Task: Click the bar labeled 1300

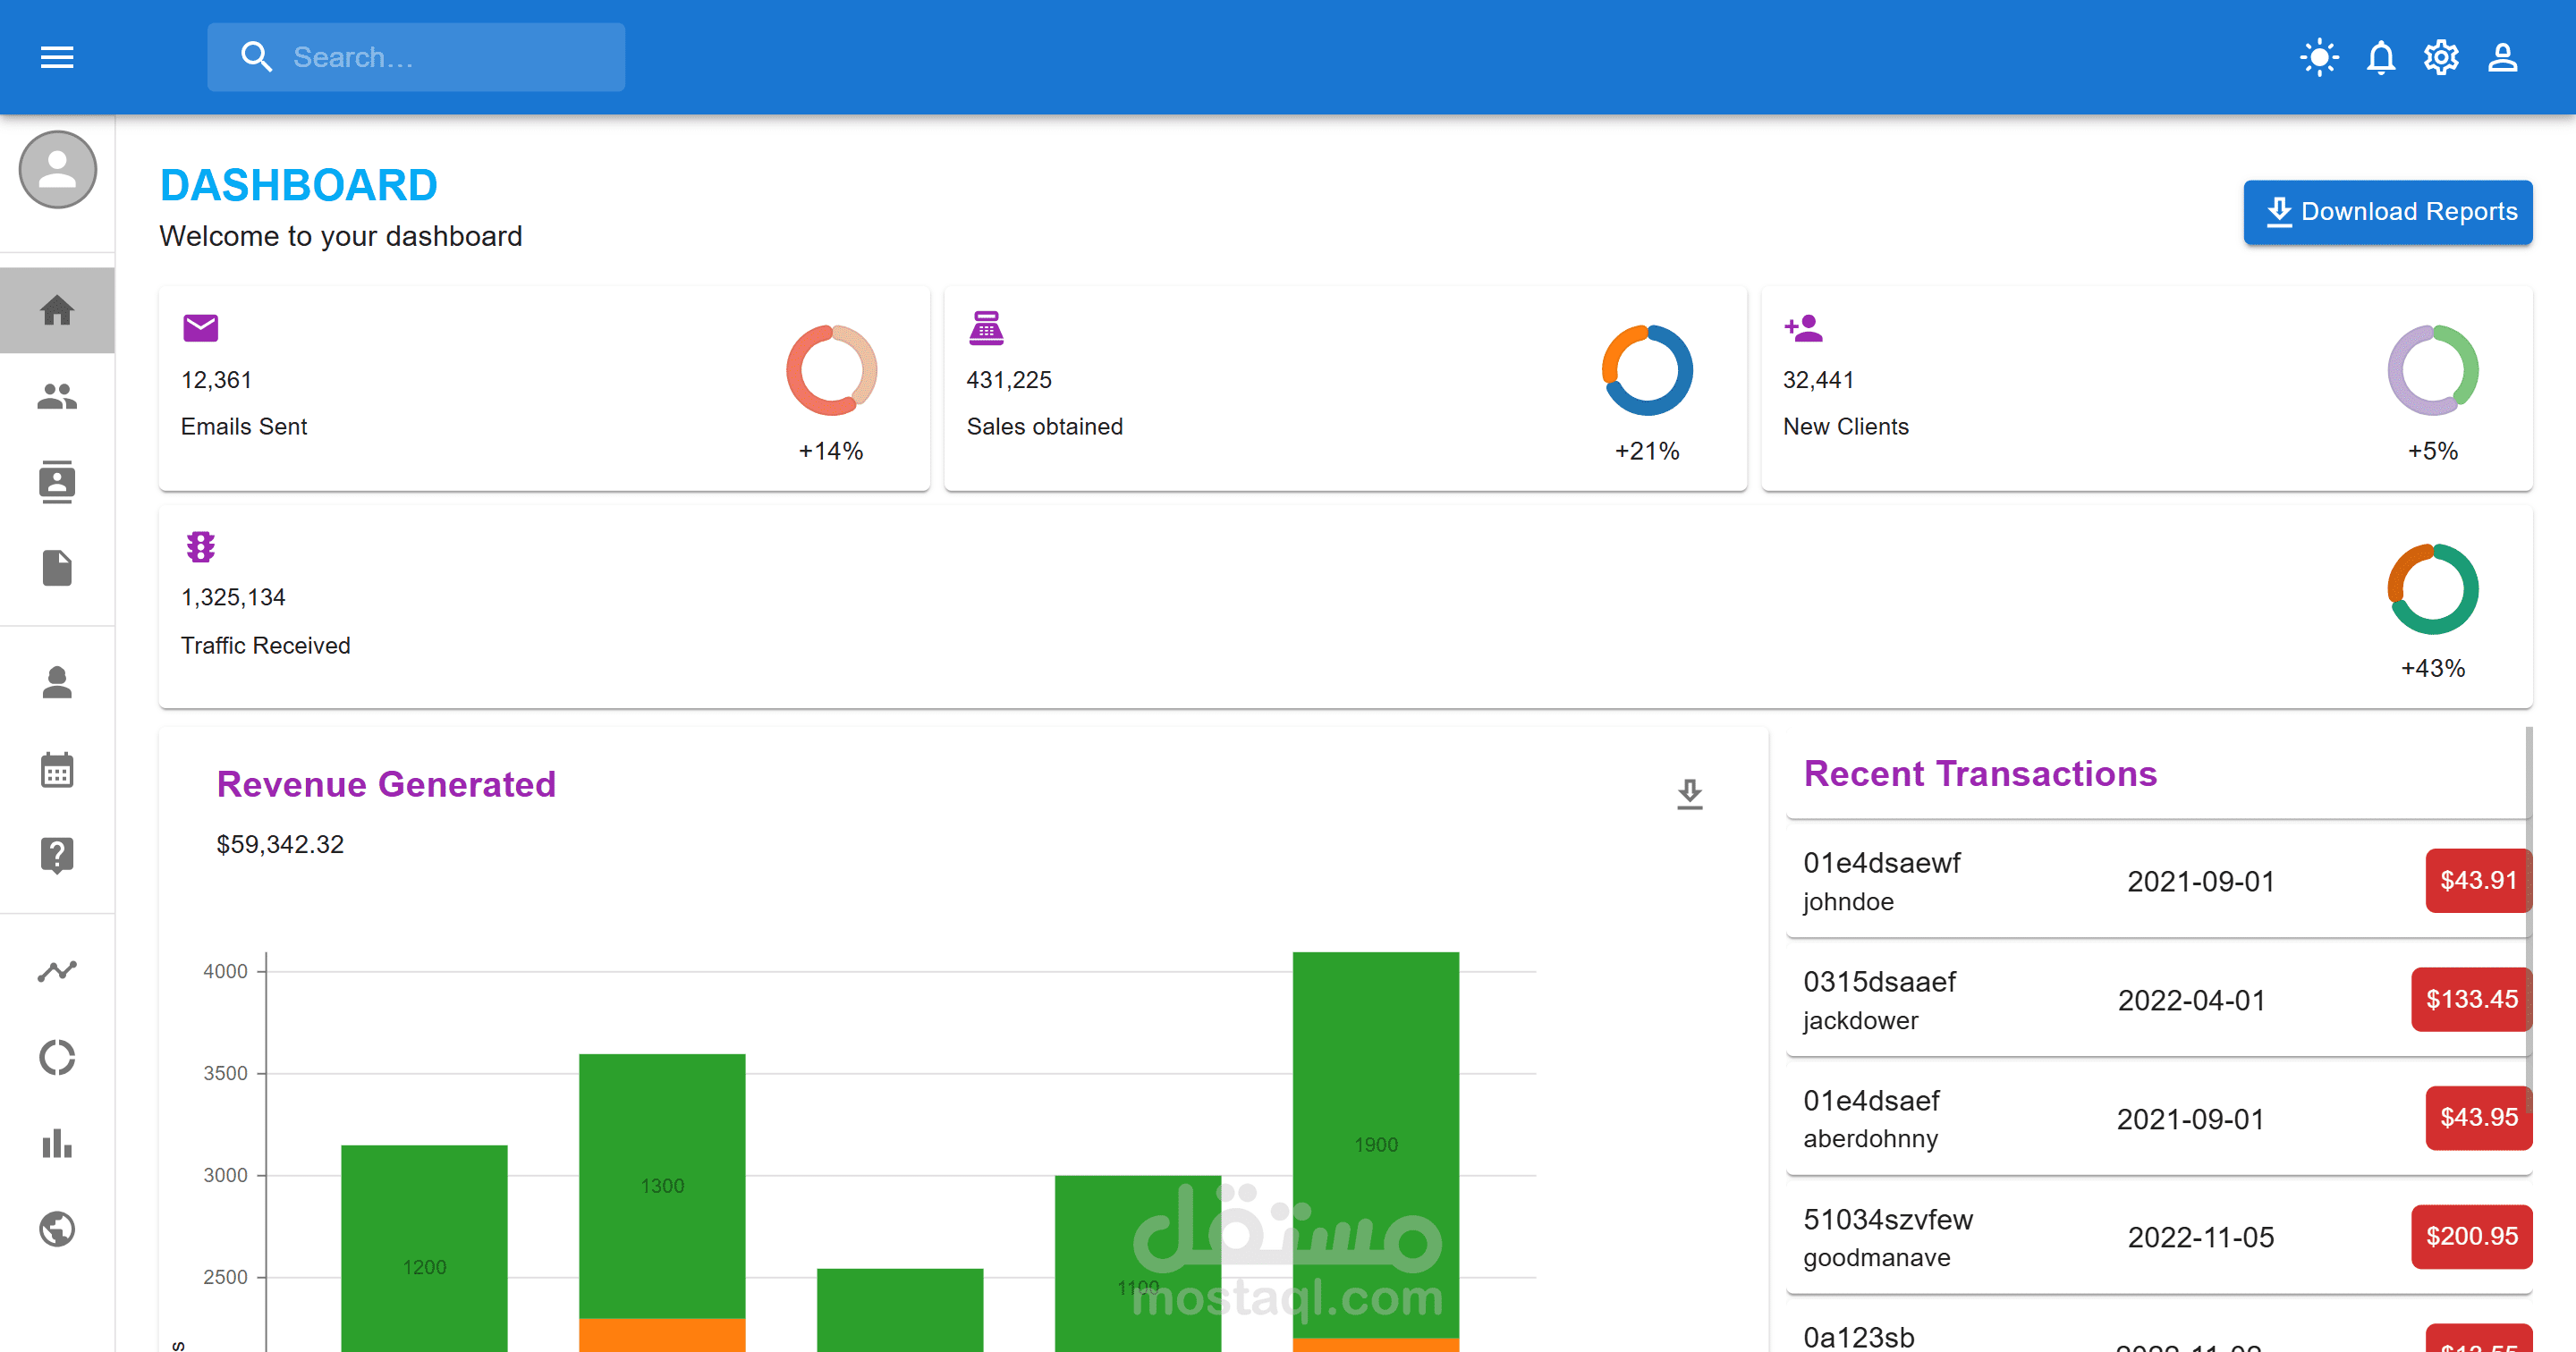Action: pos(662,1186)
